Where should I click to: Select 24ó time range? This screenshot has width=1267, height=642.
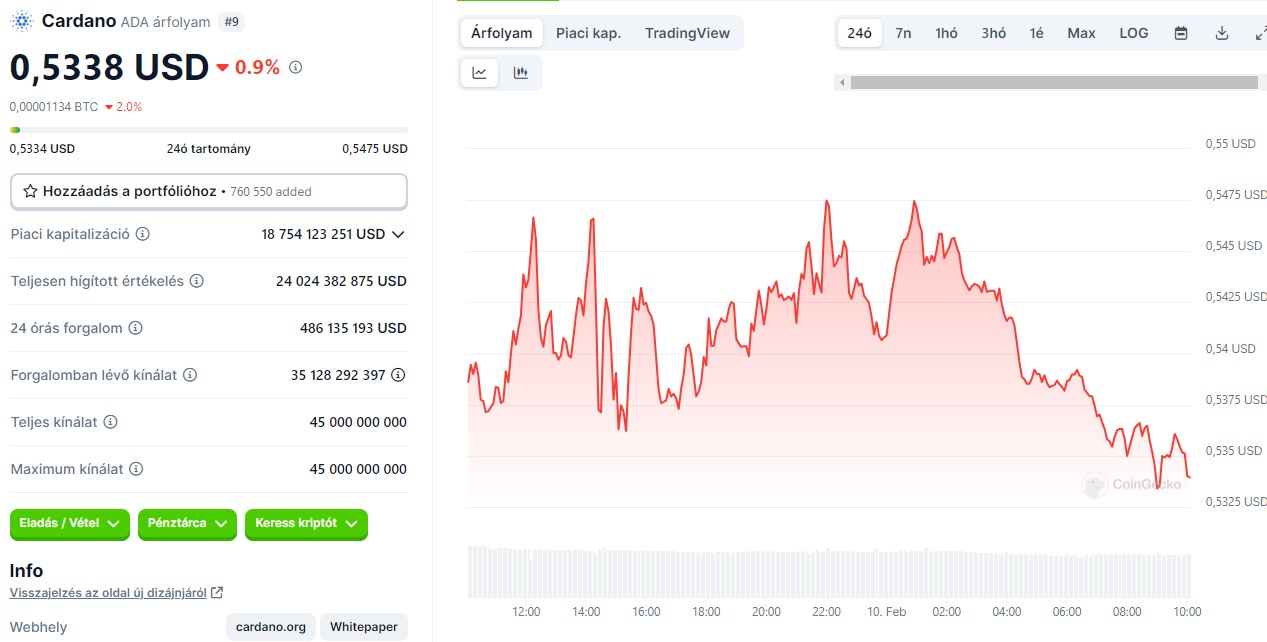pyautogui.click(x=860, y=33)
